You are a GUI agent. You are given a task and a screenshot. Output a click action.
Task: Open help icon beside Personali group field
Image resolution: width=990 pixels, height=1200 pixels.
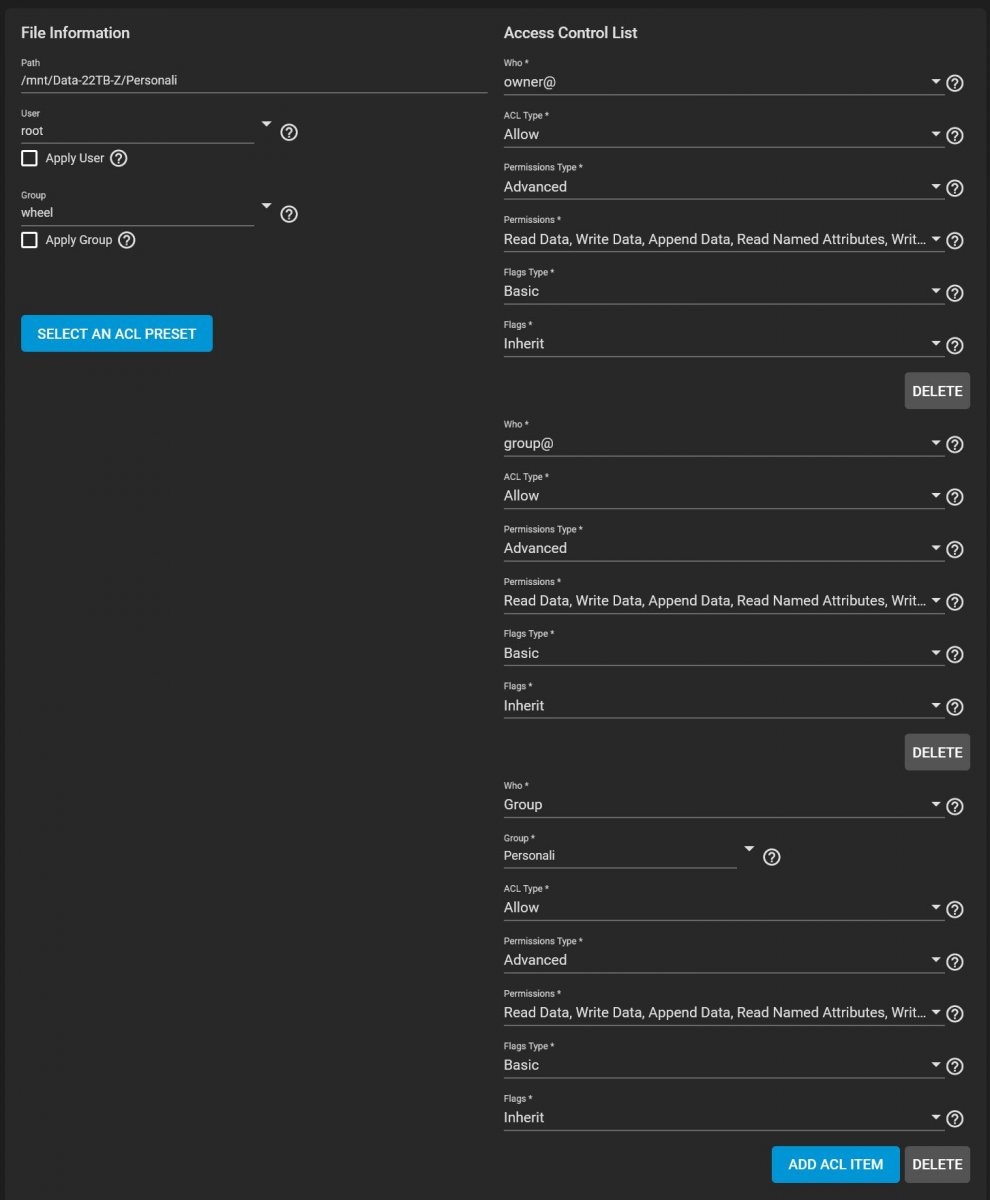coord(772,857)
